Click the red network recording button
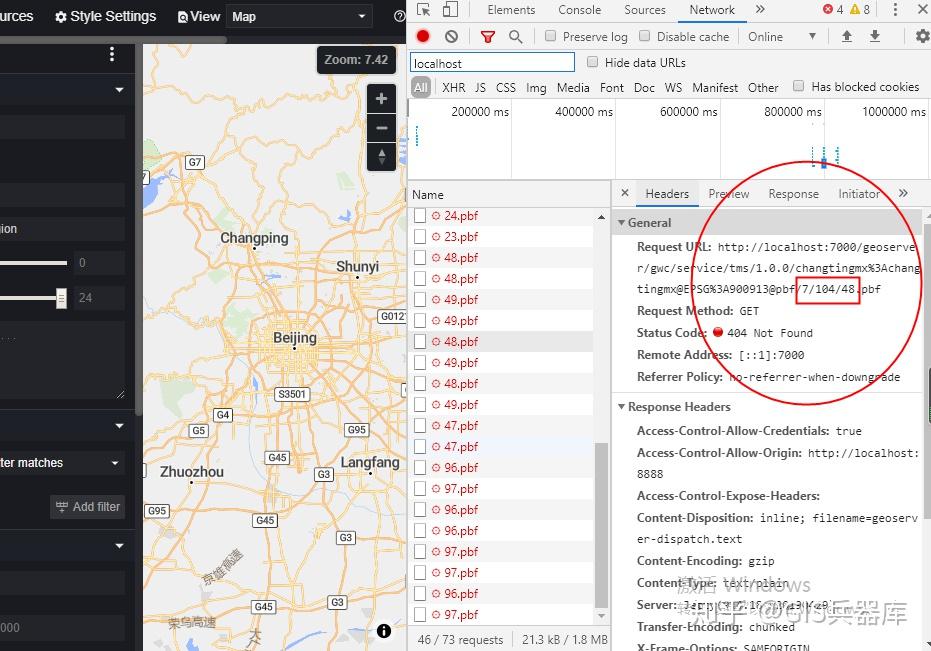Screen dimensions: 931x651 click(422, 35)
